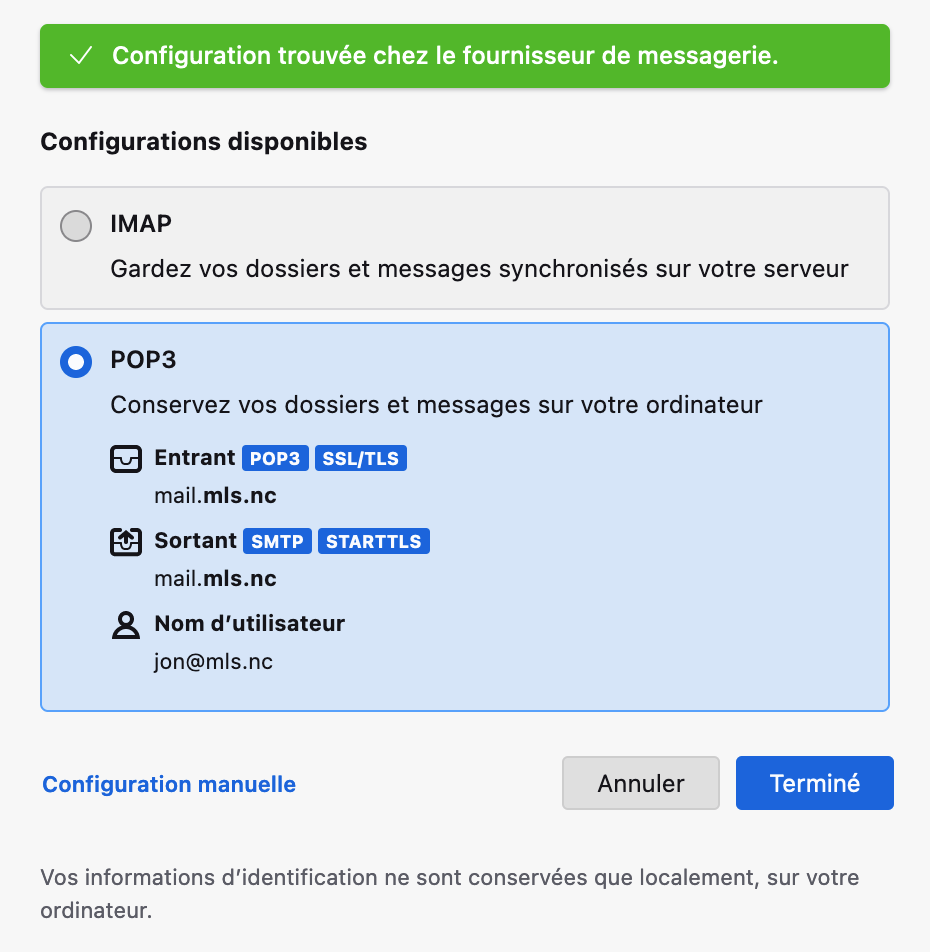Click the success checkmark icon
The width and height of the screenshot is (930, 952).
81,56
